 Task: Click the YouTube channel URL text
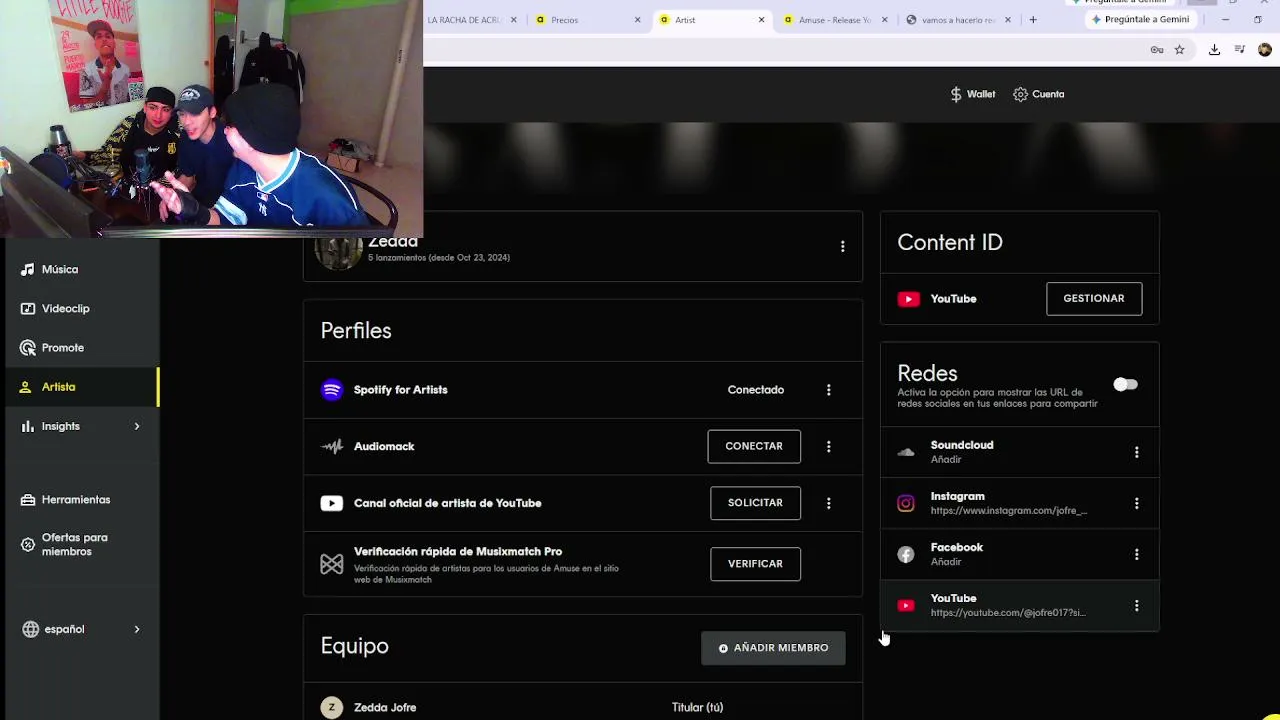tap(1008, 613)
